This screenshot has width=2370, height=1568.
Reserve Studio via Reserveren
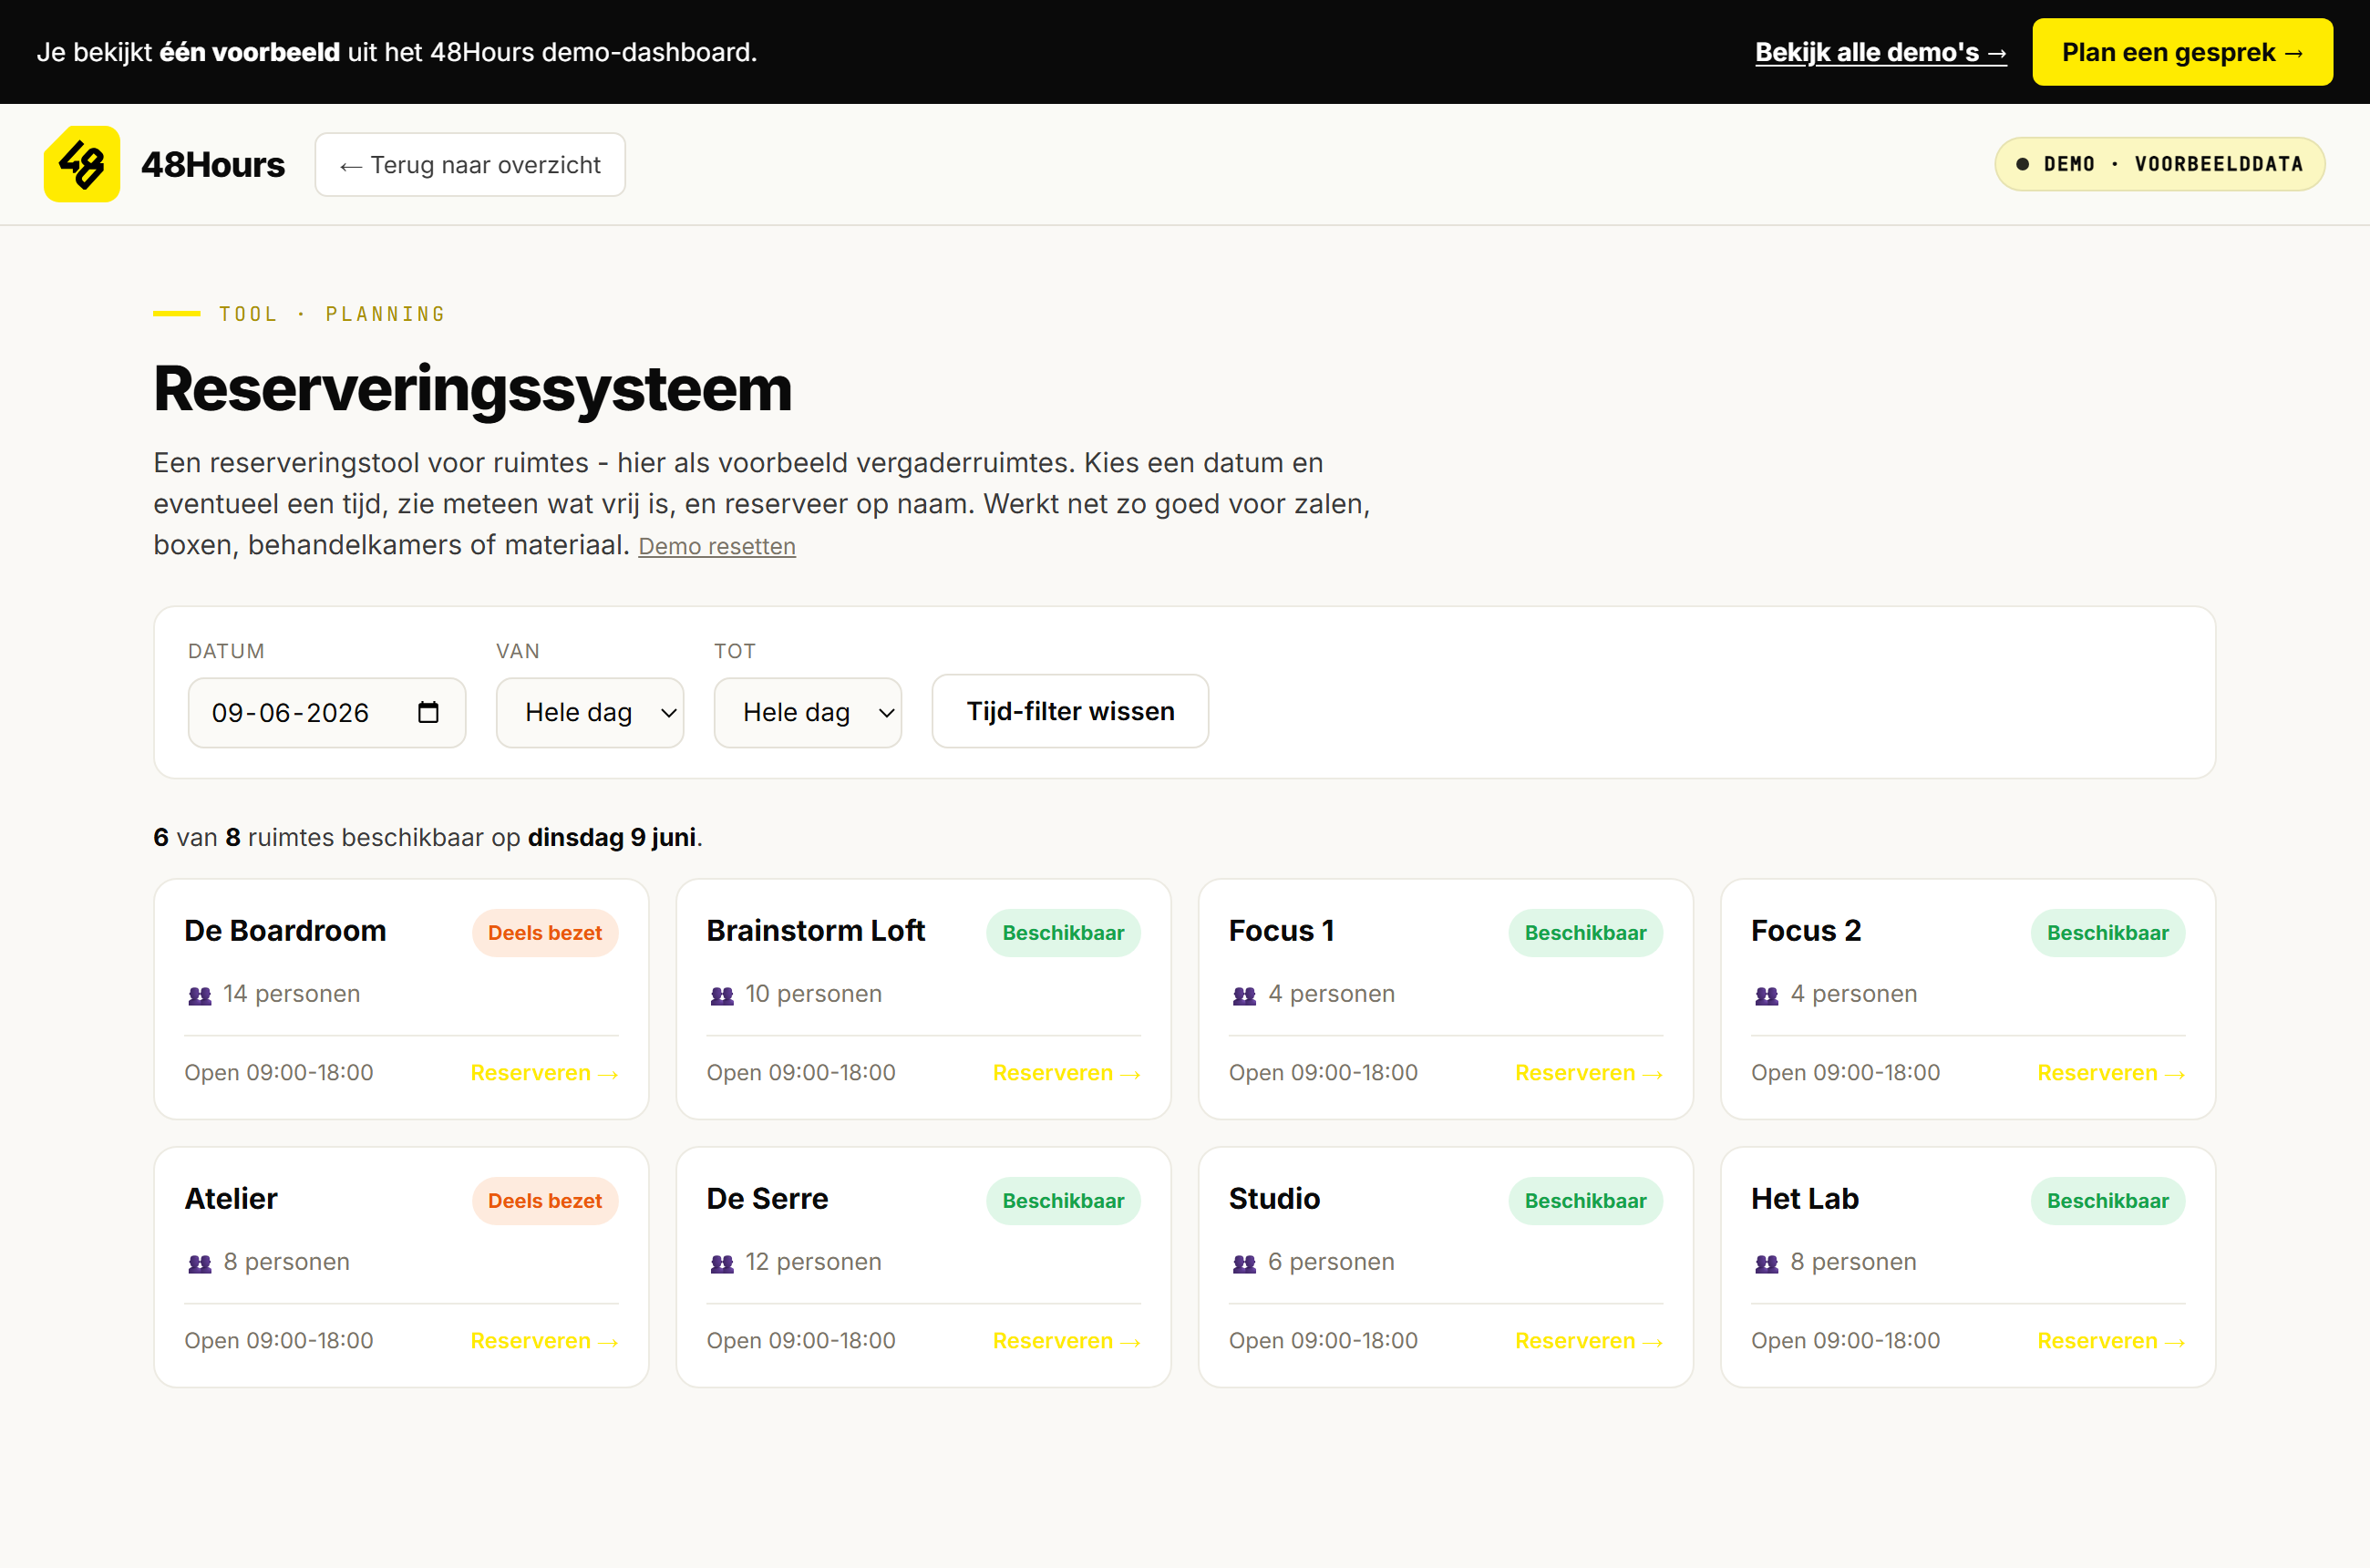1588,1340
